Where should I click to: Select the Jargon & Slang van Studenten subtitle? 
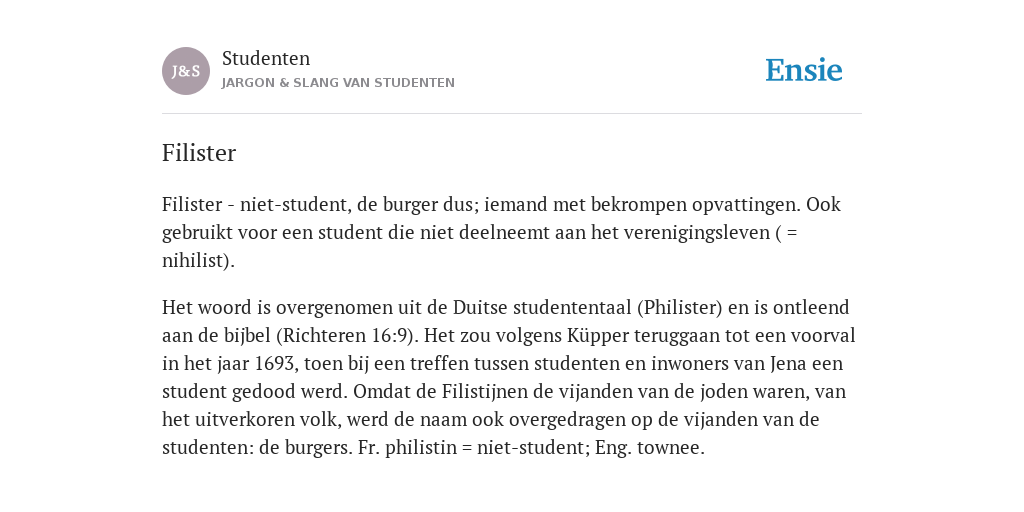(x=338, y=83)
